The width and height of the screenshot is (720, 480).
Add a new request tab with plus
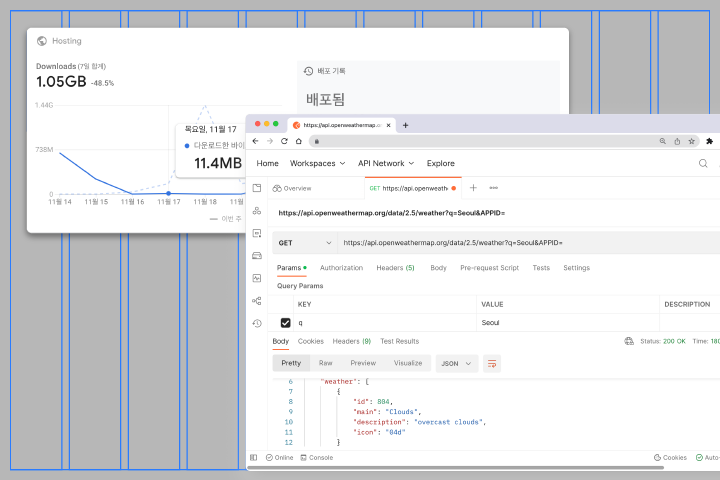pos(473,188)
